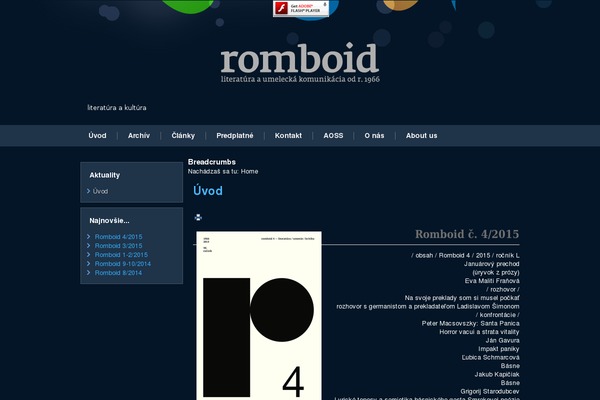Click the Home breadcrumb text
This screenshot has width=600, height=400.
(x=249, y=171)
